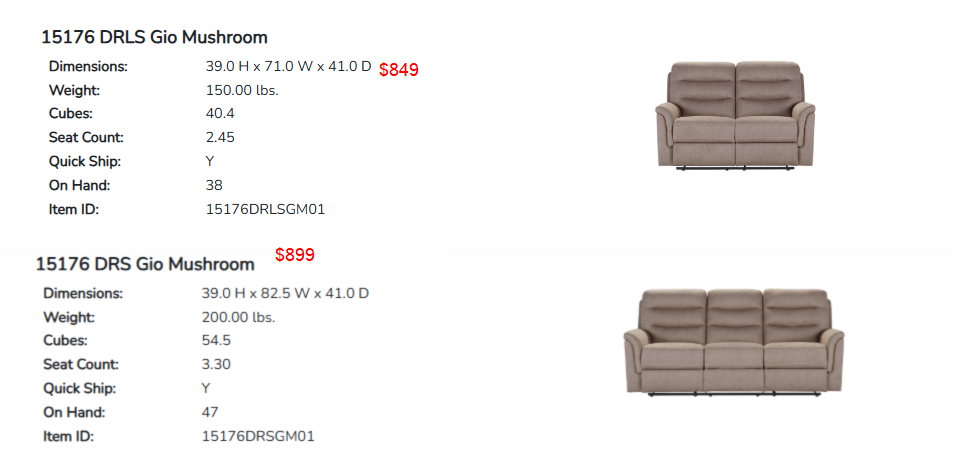Image resolution: width=958 pixels, height=467 pixels.
Task: Click the On Hand quantity 38
Action: [x=214, y=185]
